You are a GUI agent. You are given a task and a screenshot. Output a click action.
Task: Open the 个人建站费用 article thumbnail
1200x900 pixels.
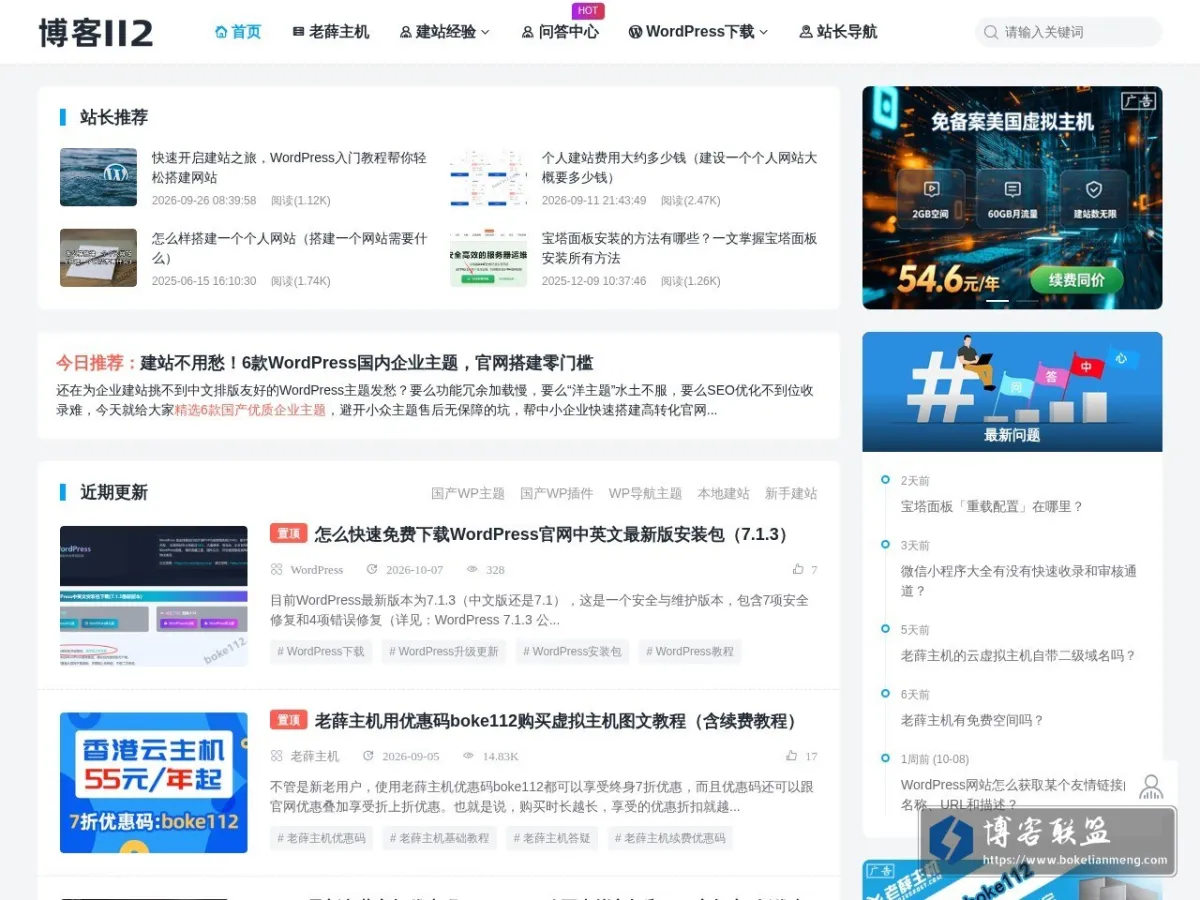(x=488, y=177)
